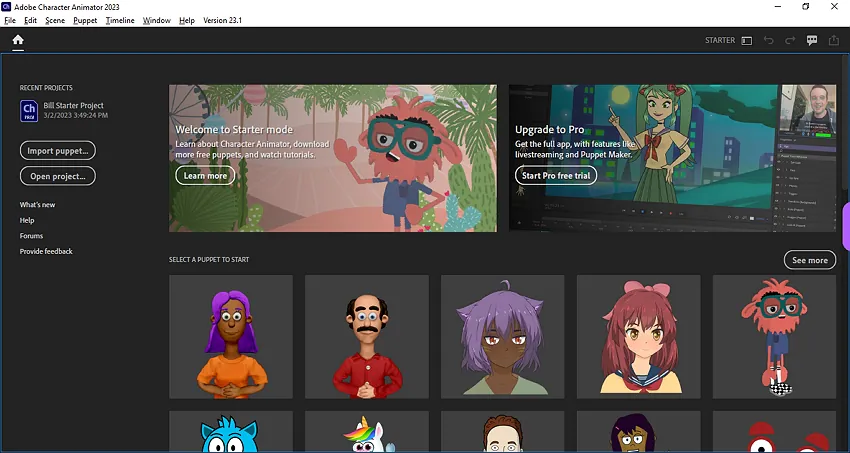Select the purple-haired woman puppet
The image size is (850, 453).
tap(231, 336)
